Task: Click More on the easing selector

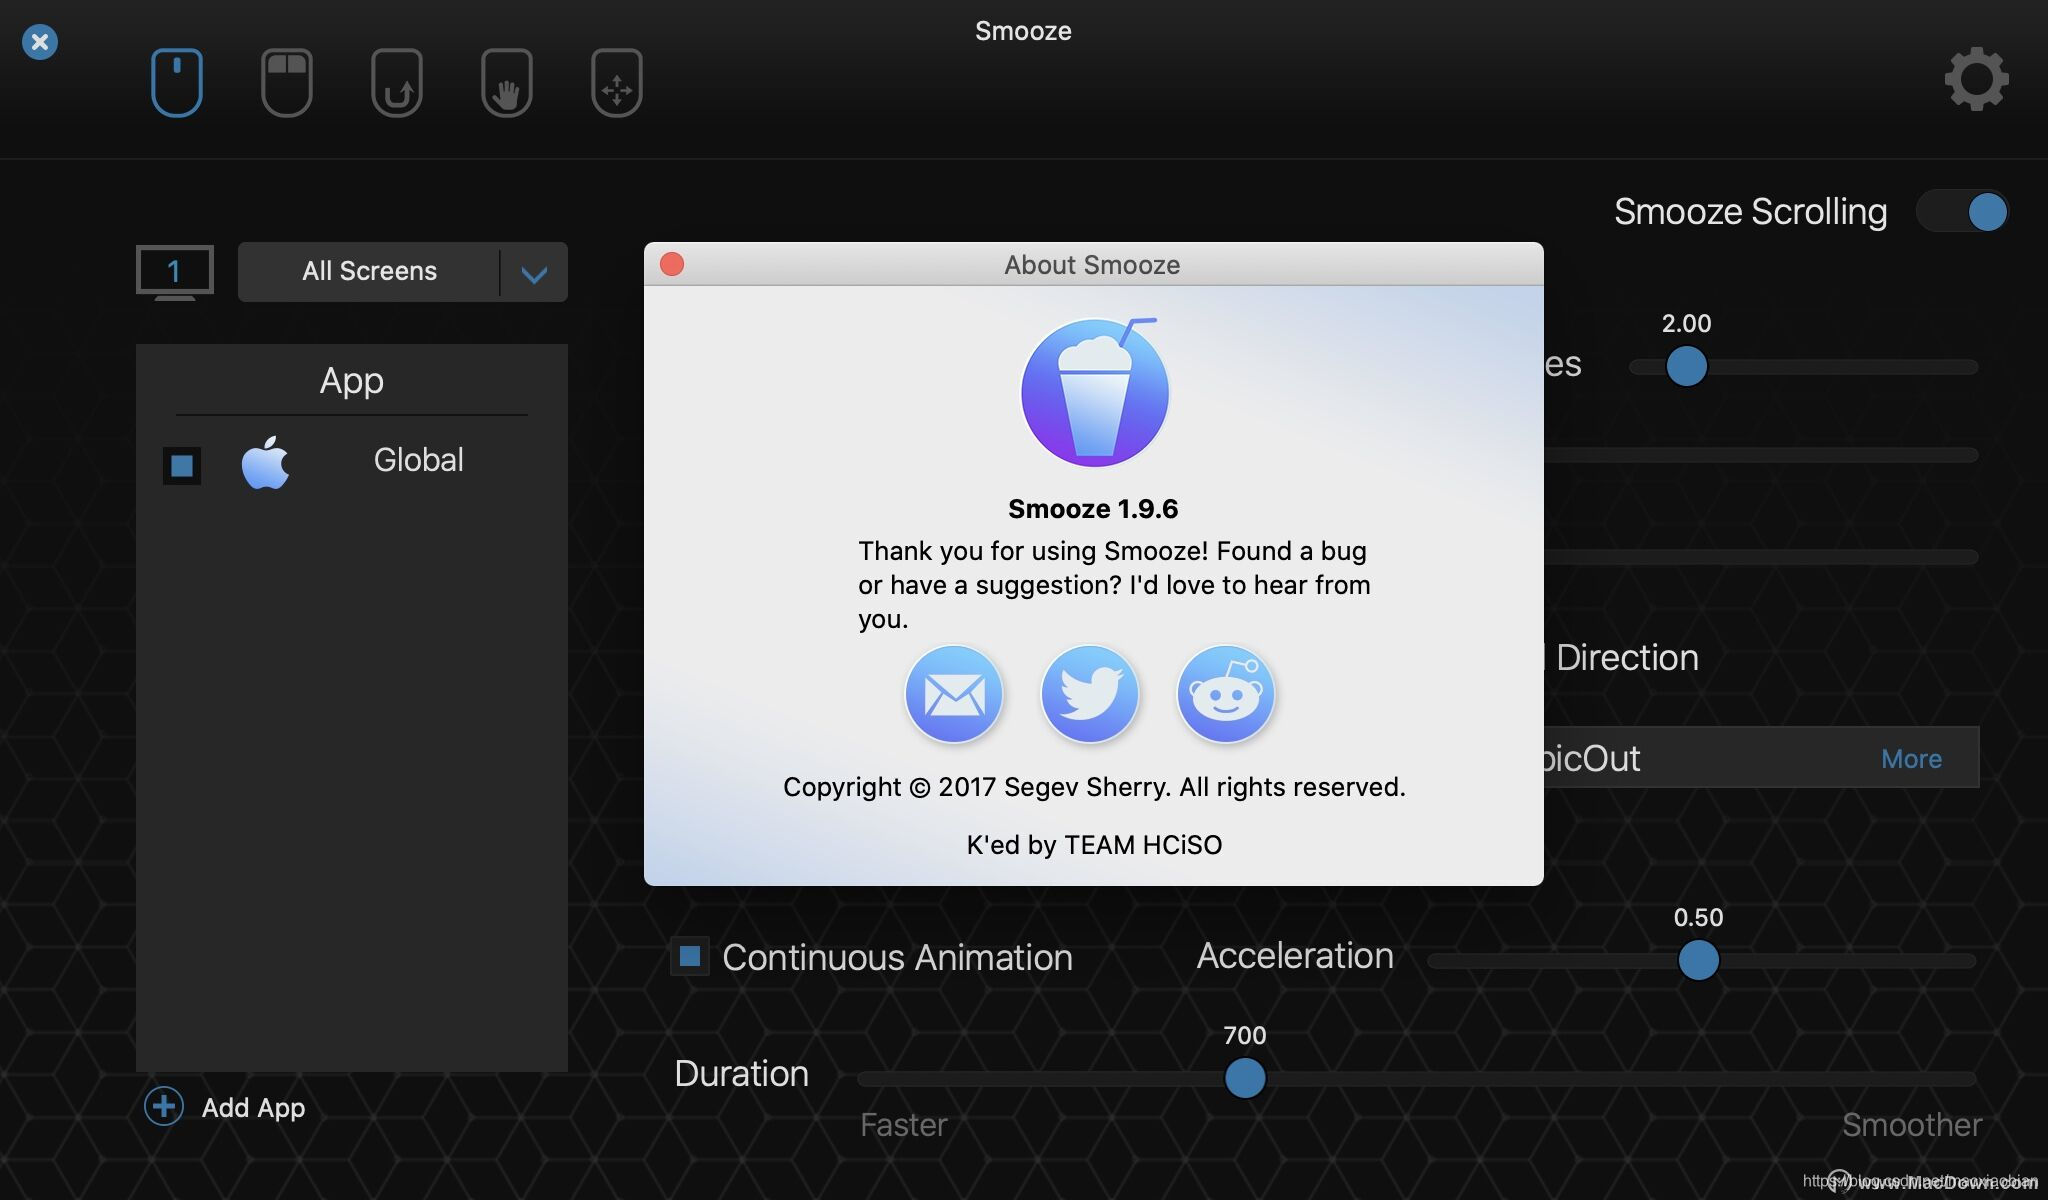Action: pos(1911,759)
